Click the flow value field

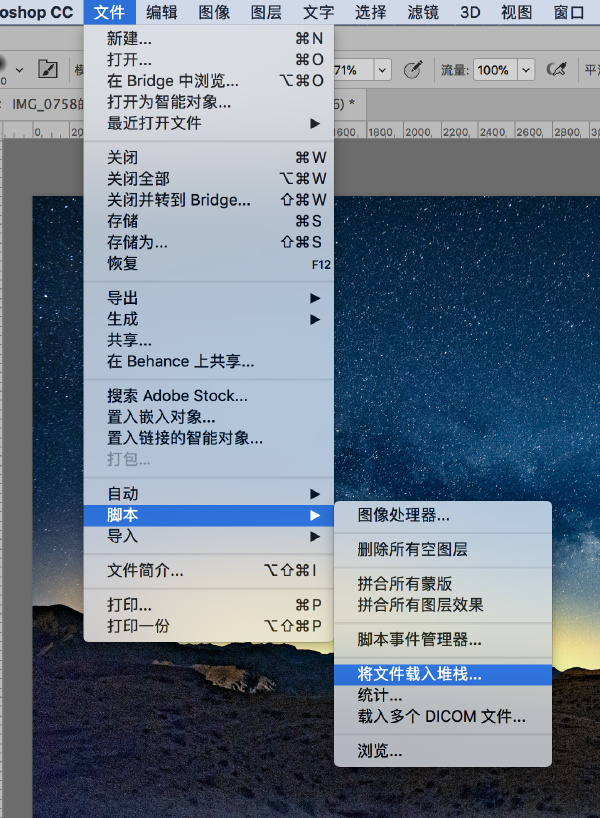click(495, 70)
